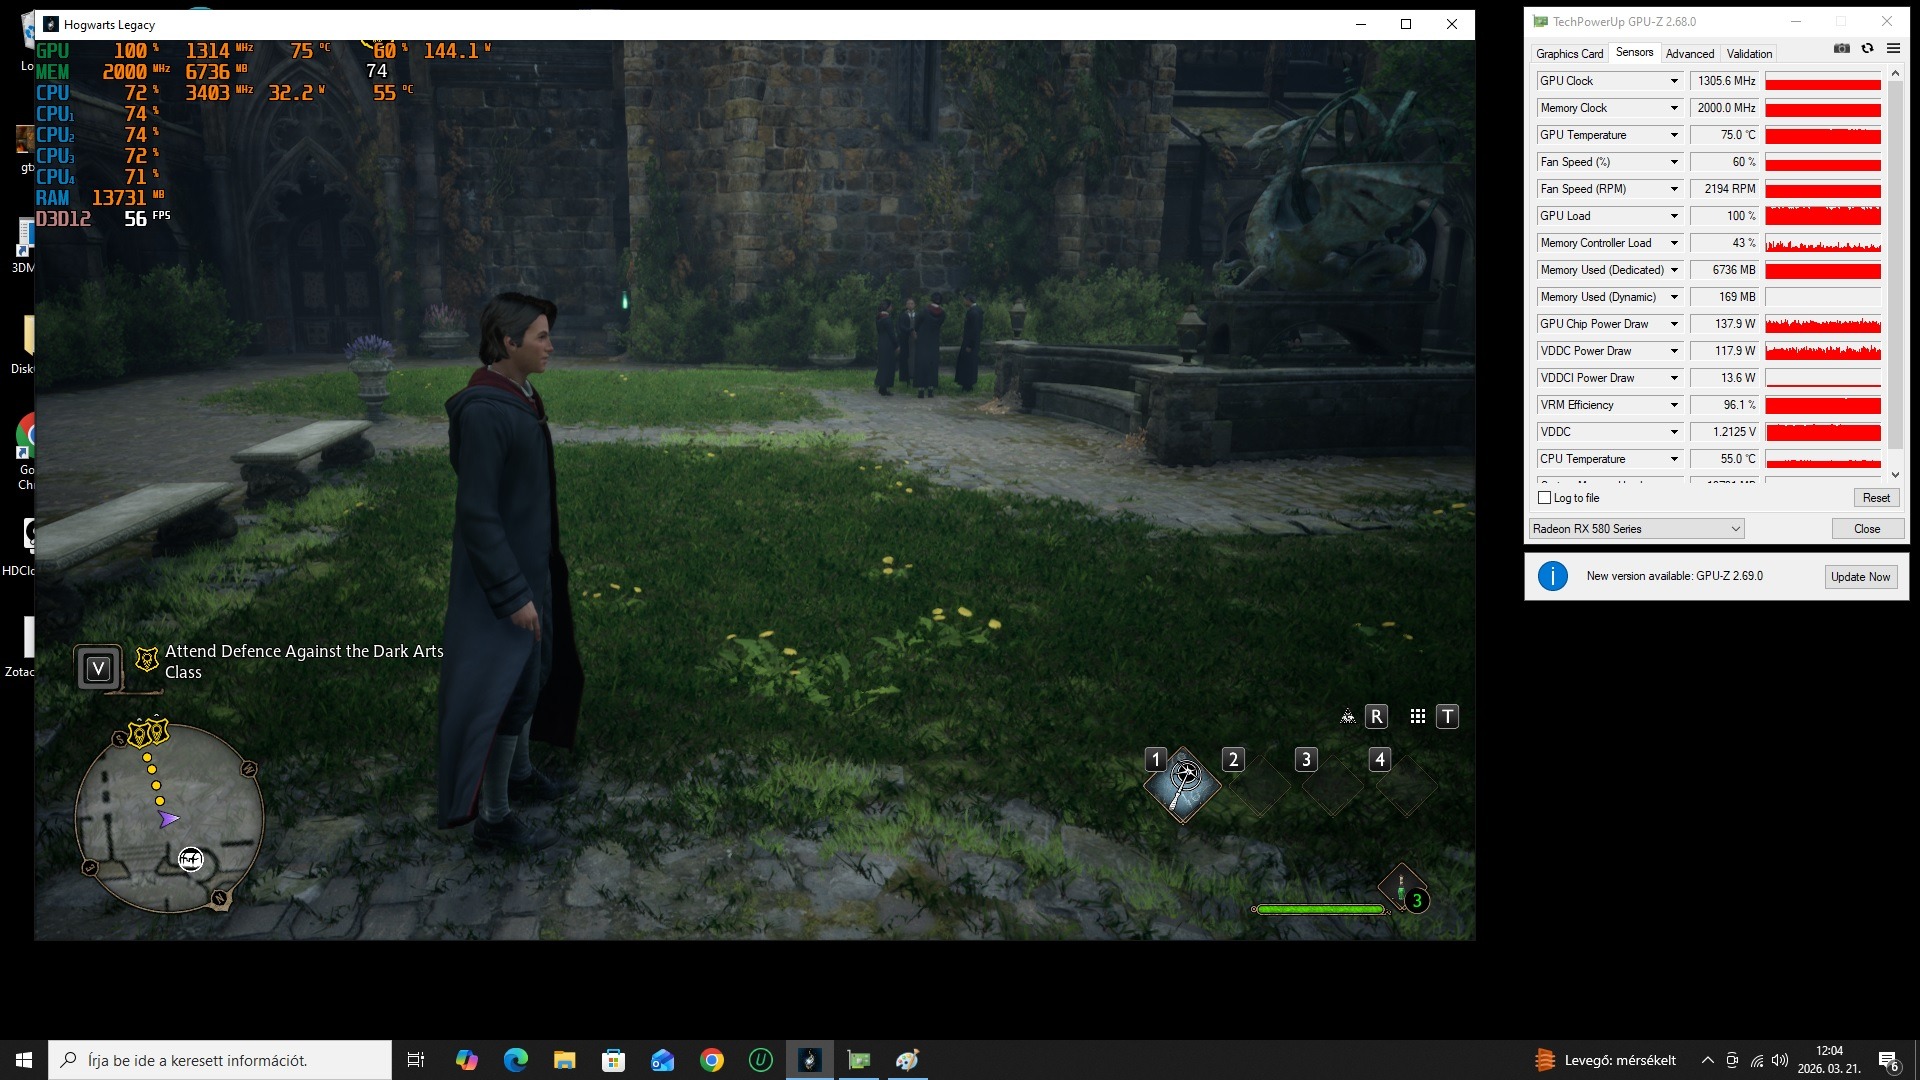Click the GPU-Z screenshot camera icon
The height and width of the screenshot is (1080, 1920).
point(1842,48)
